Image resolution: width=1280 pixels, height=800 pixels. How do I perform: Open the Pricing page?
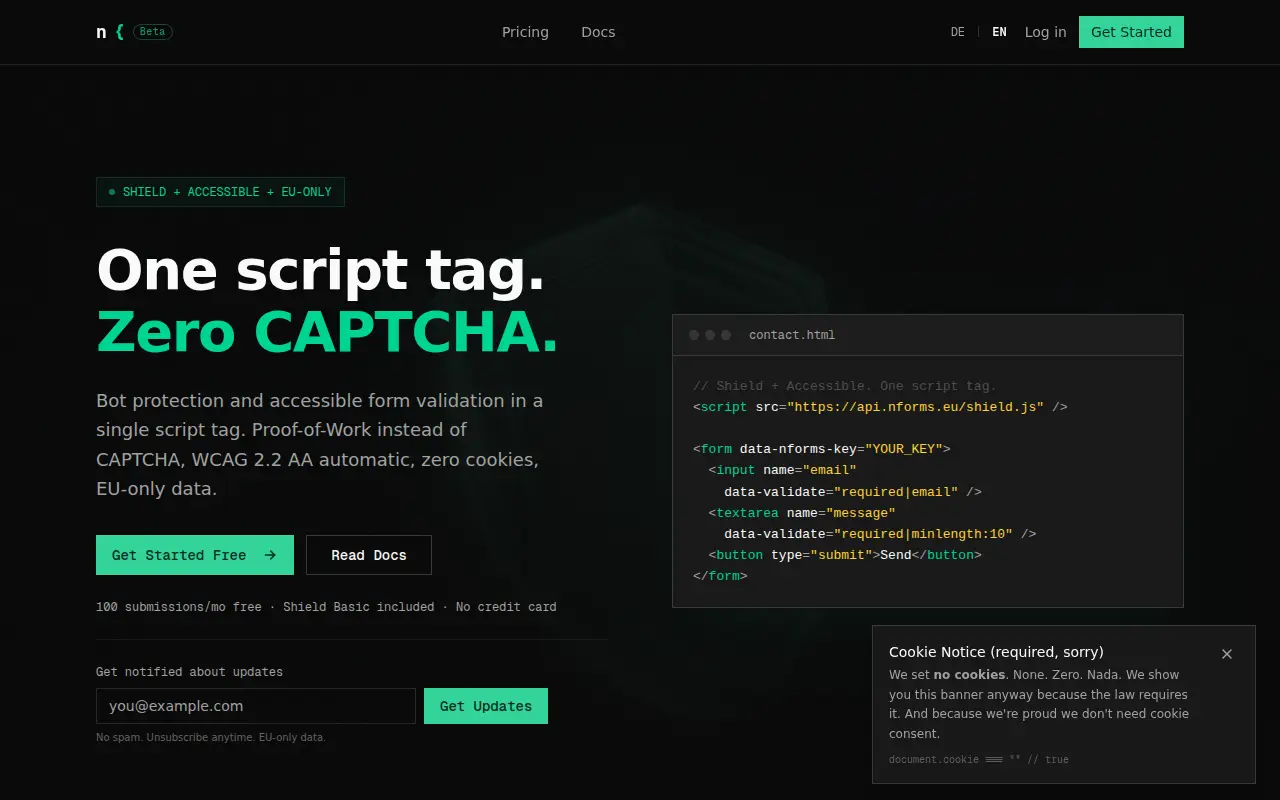[x=525, y=32]
